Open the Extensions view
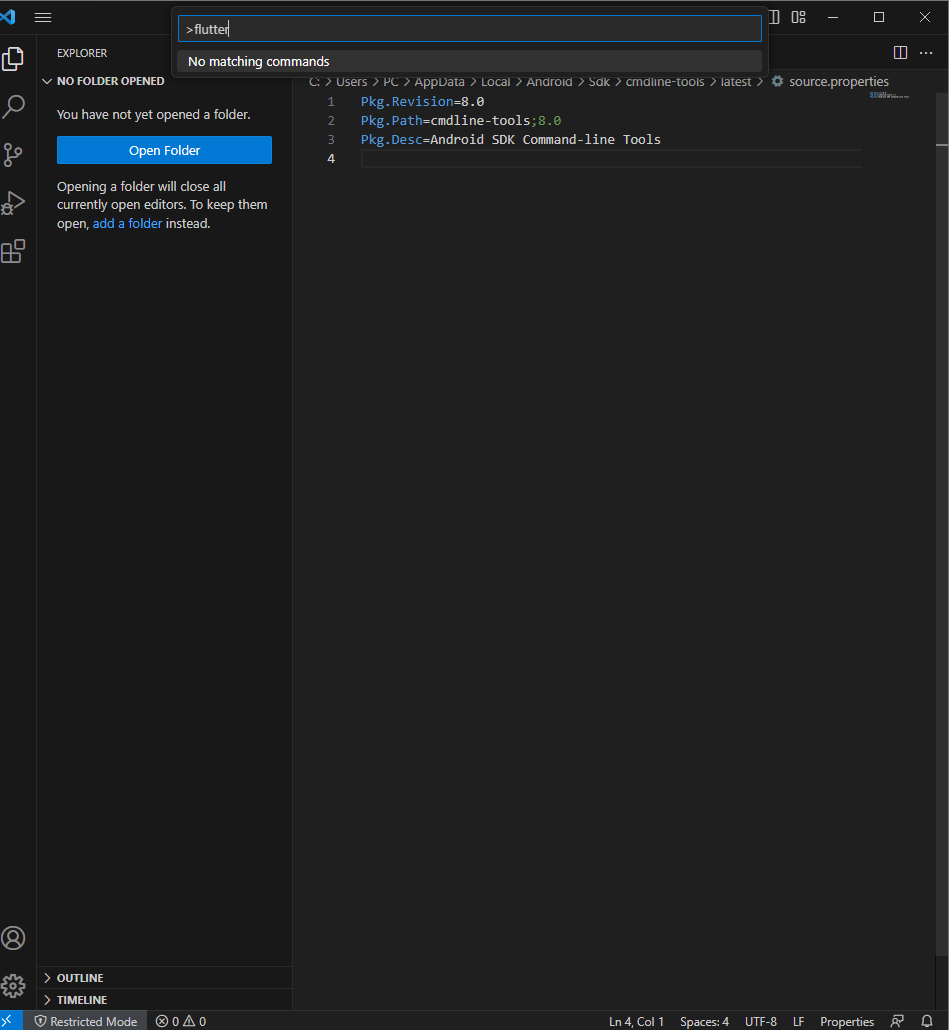 (x=13, y=251)
